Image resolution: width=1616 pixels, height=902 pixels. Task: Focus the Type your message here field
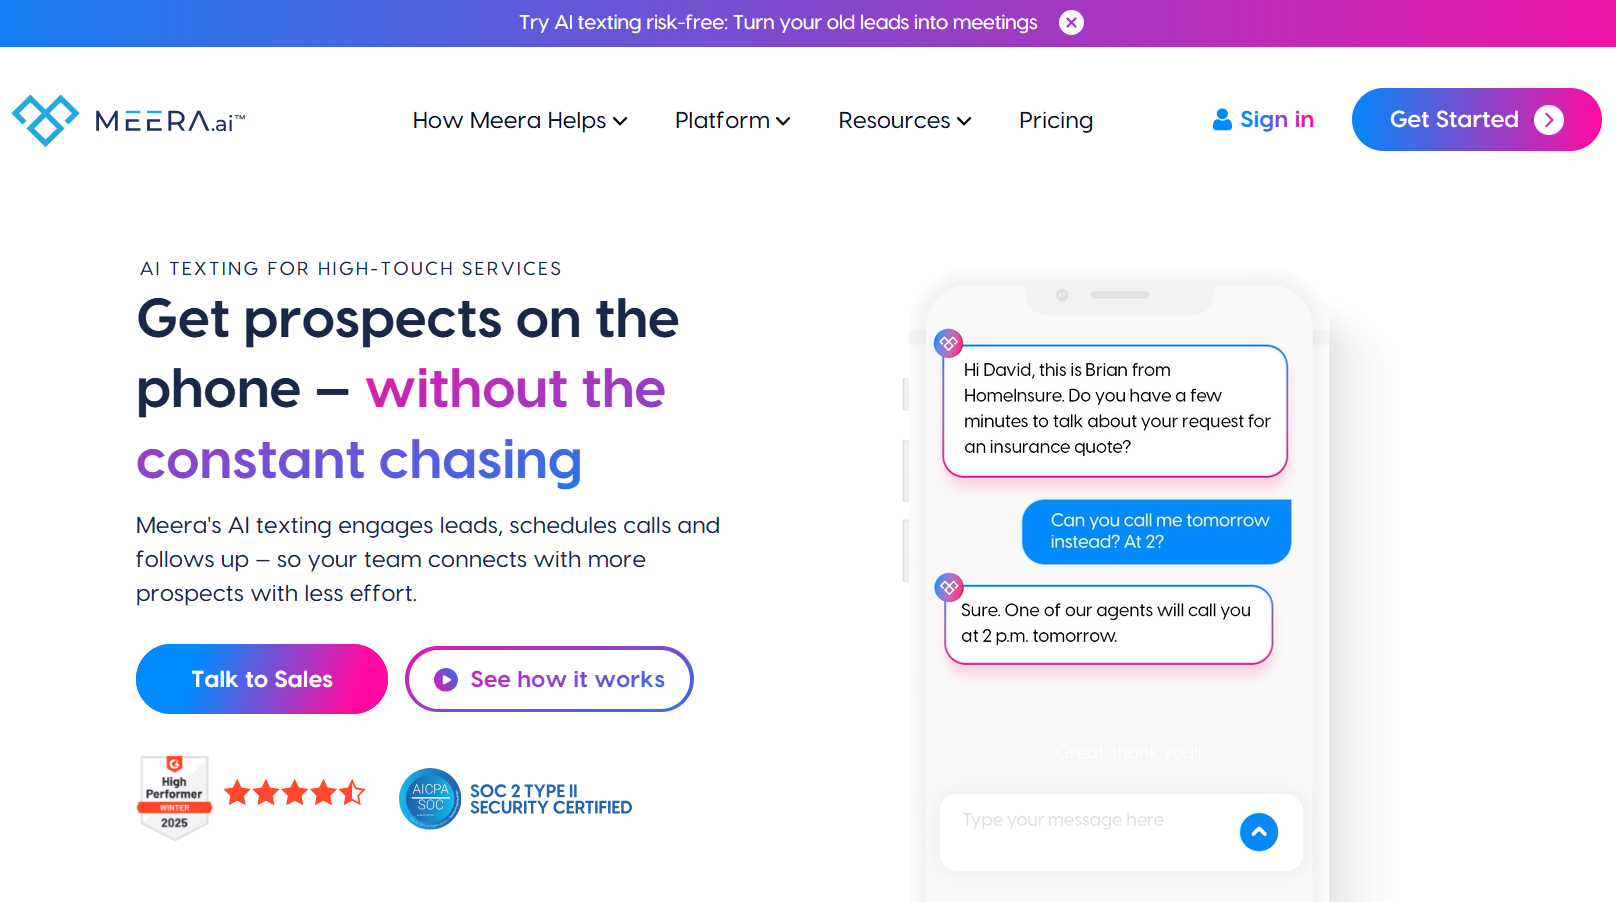1085,821
